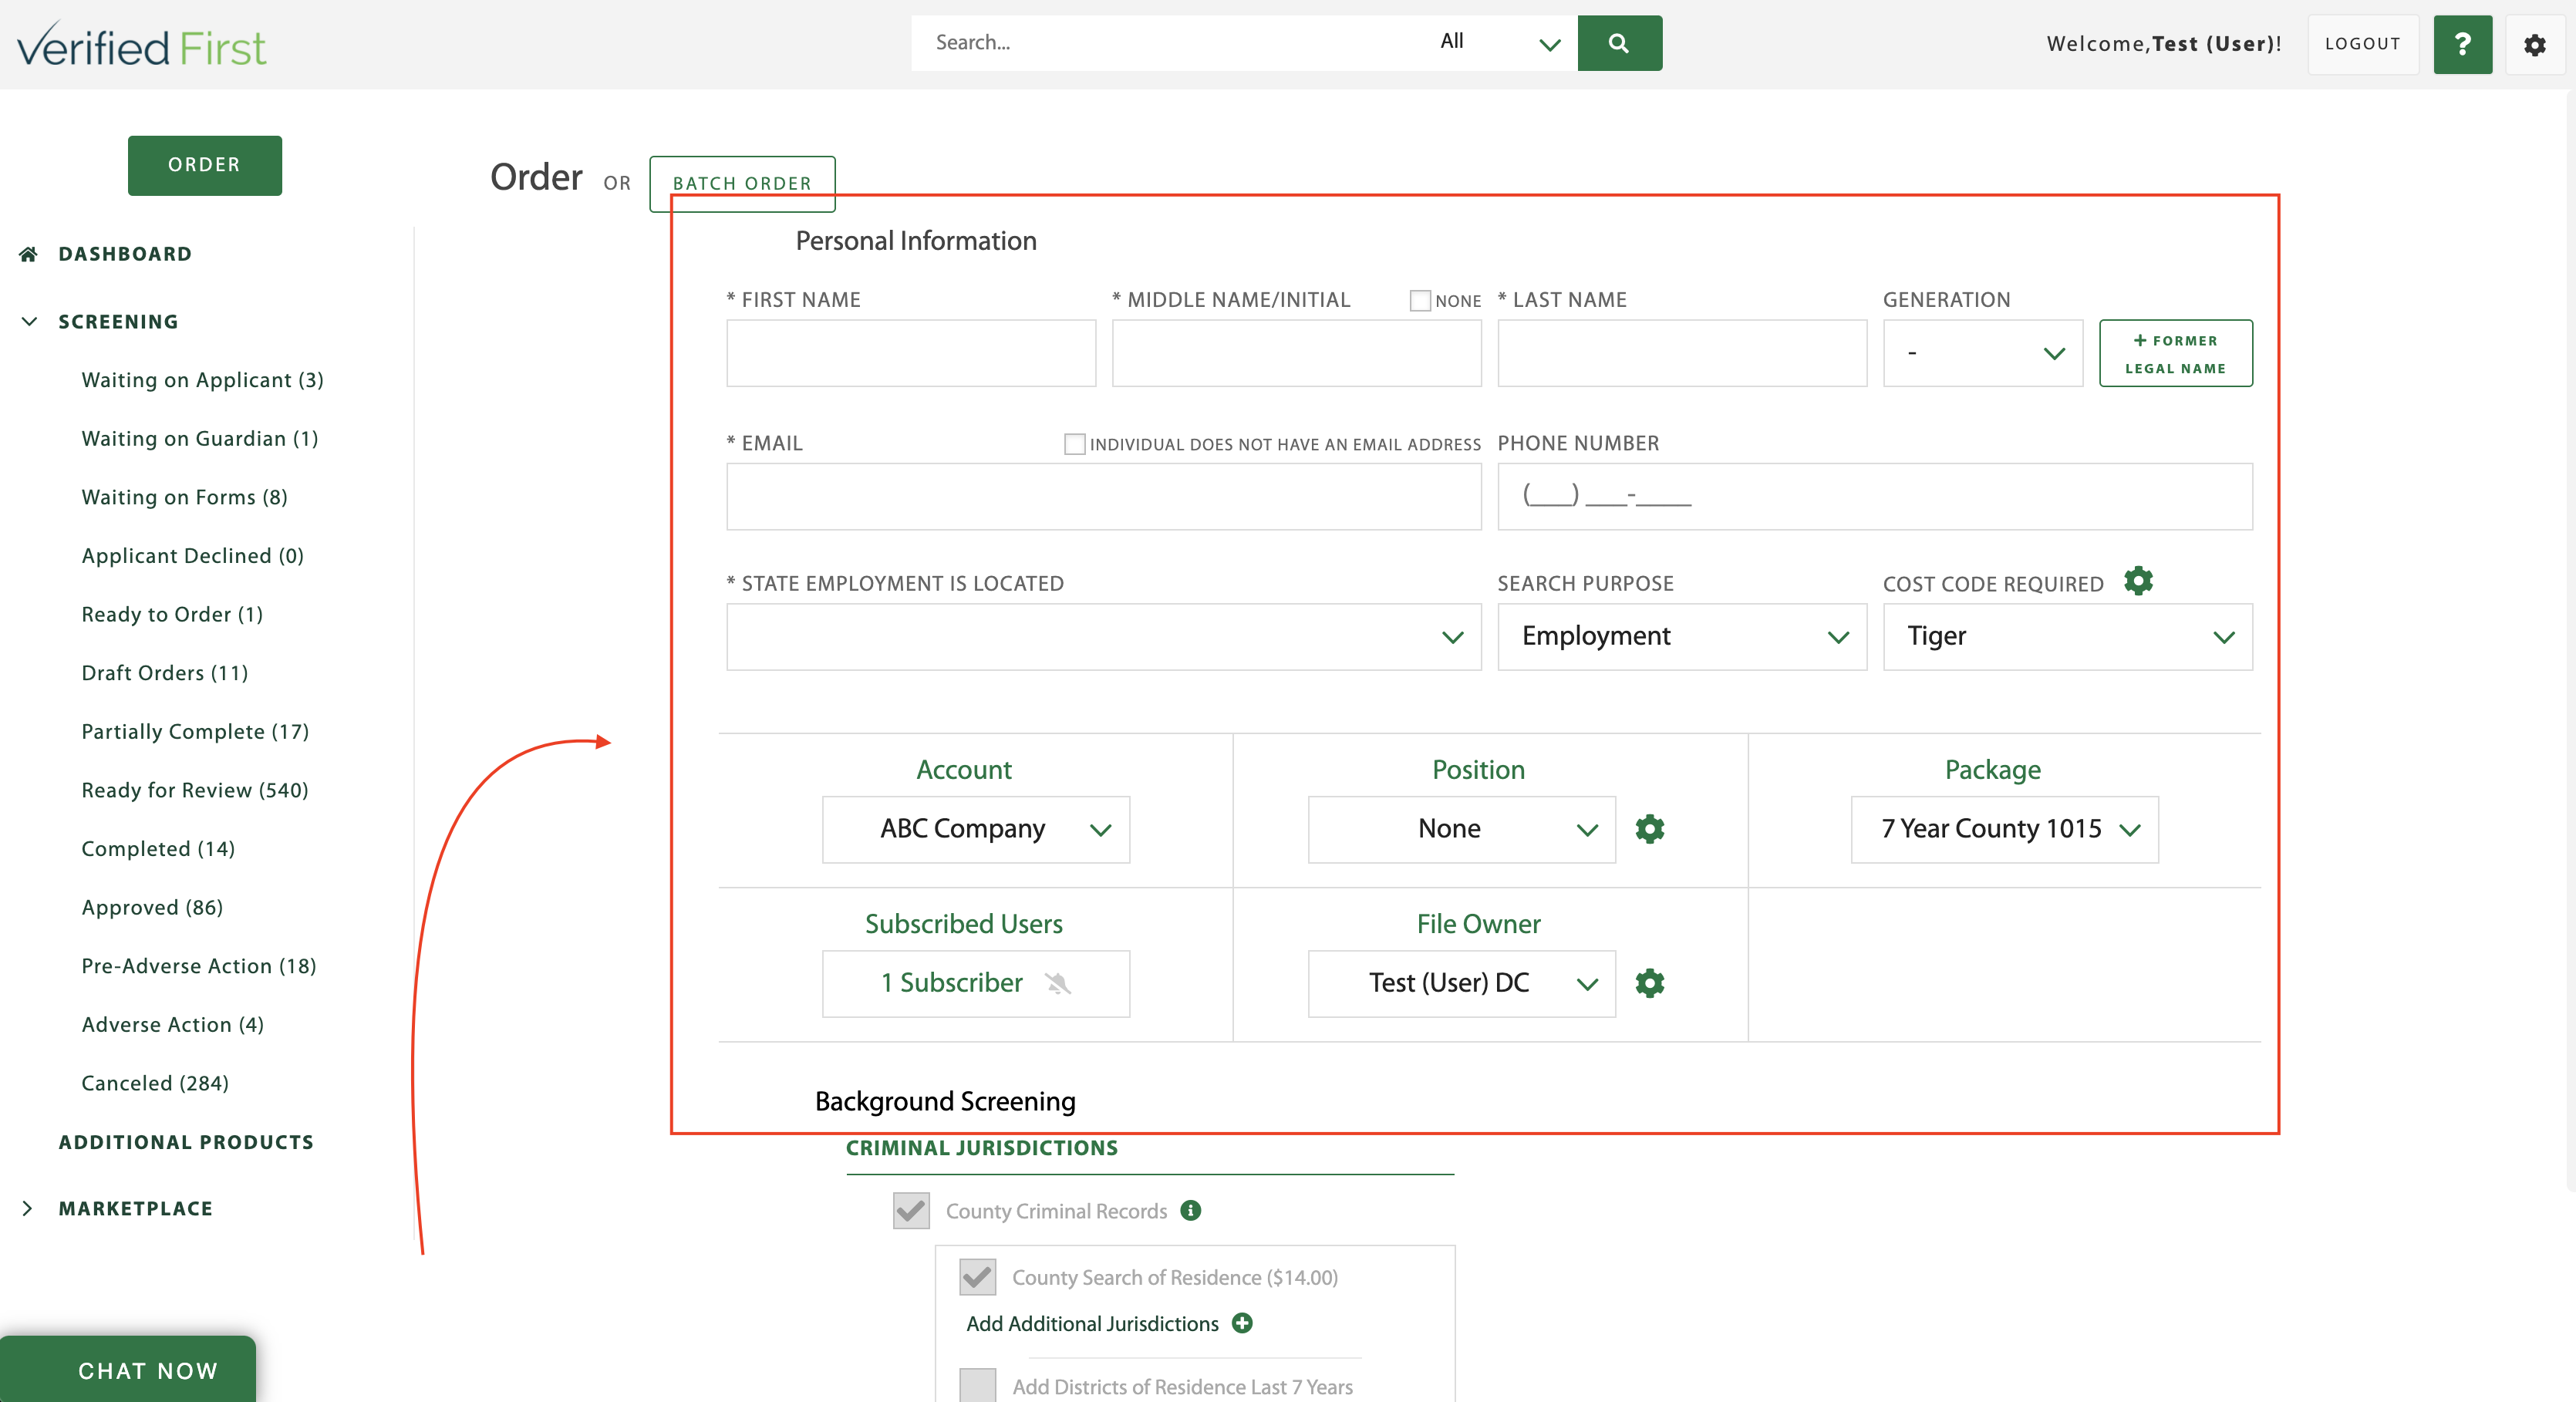Open Applicant Declined (0)
Image resolution: width=2576 pixels, height=1402 pixels.
pyautogui.click(x=192, y=556)
